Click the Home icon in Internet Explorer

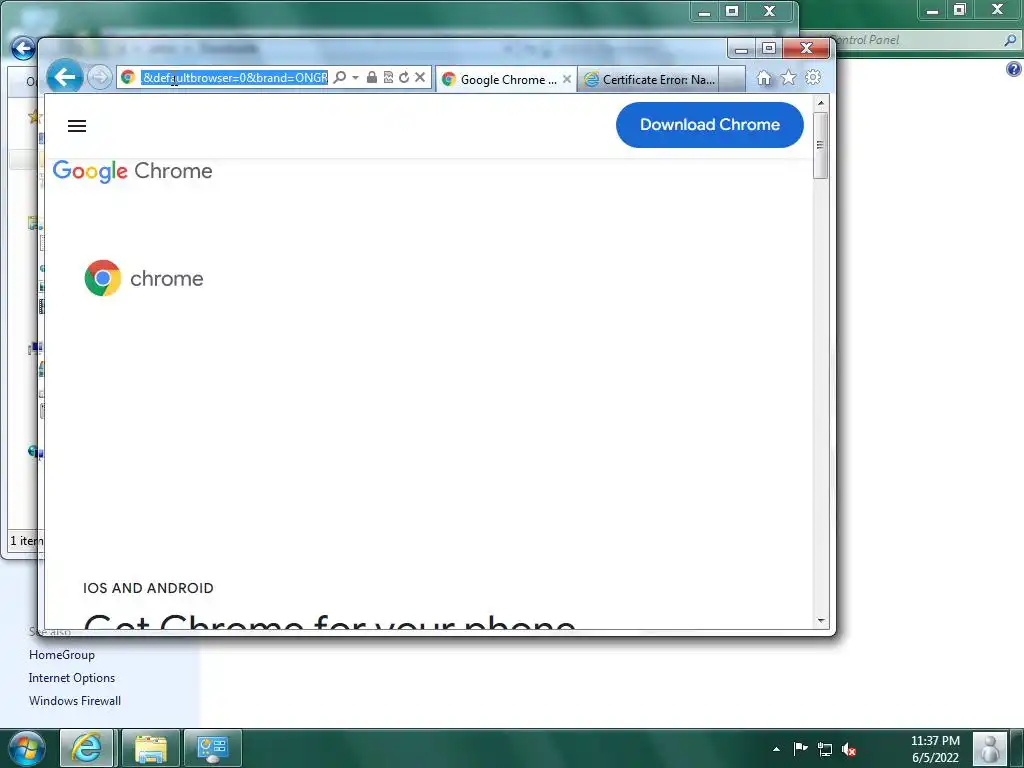763,78
